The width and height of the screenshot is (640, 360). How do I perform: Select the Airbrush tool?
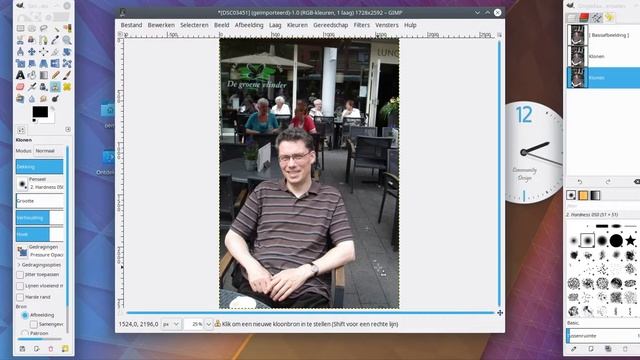[32, 87]
